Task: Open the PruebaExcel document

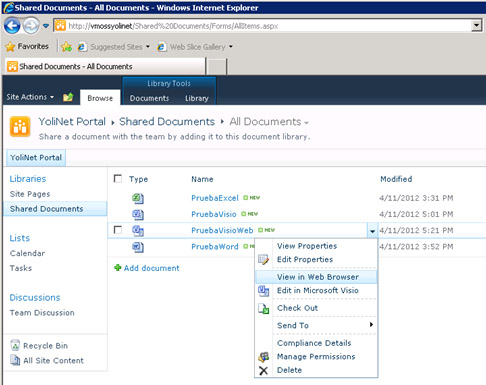Action: 215,198
